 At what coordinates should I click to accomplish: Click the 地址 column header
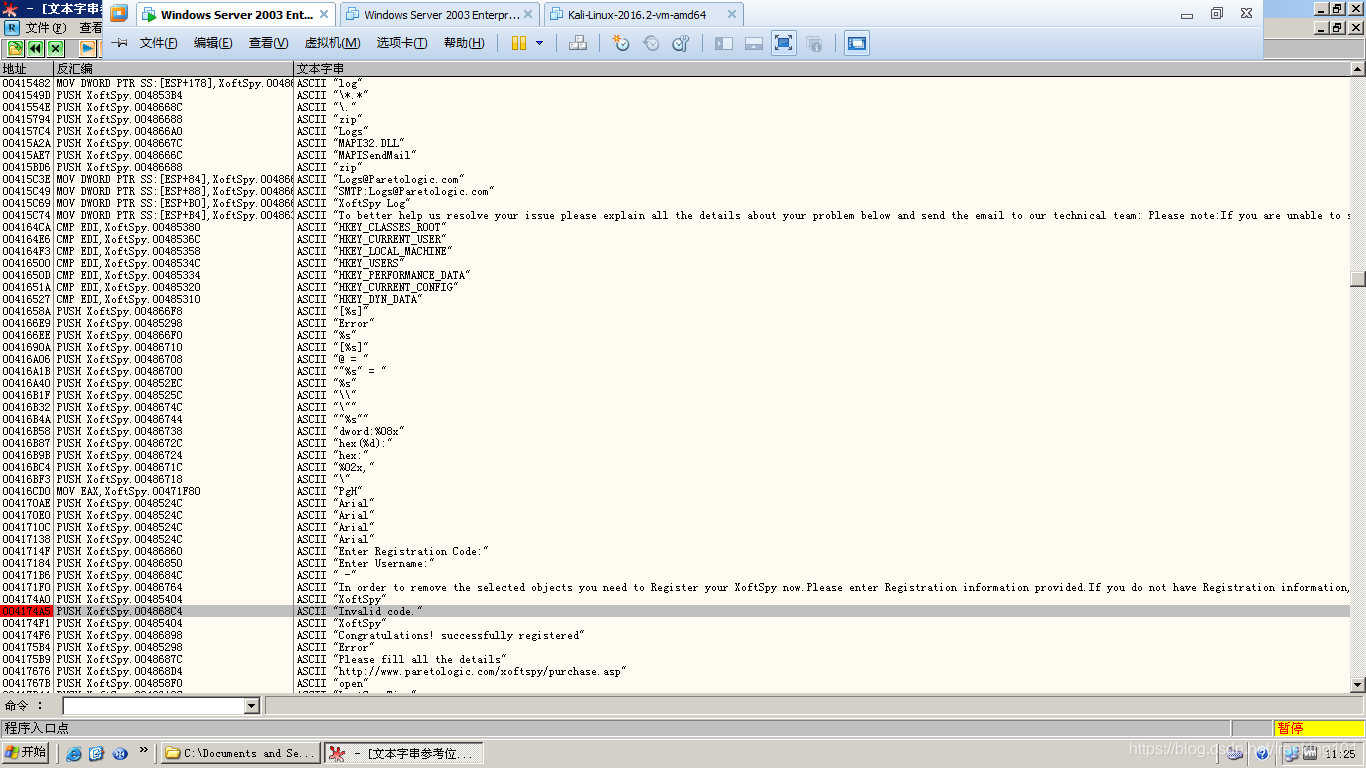click(x=27, y=69)
